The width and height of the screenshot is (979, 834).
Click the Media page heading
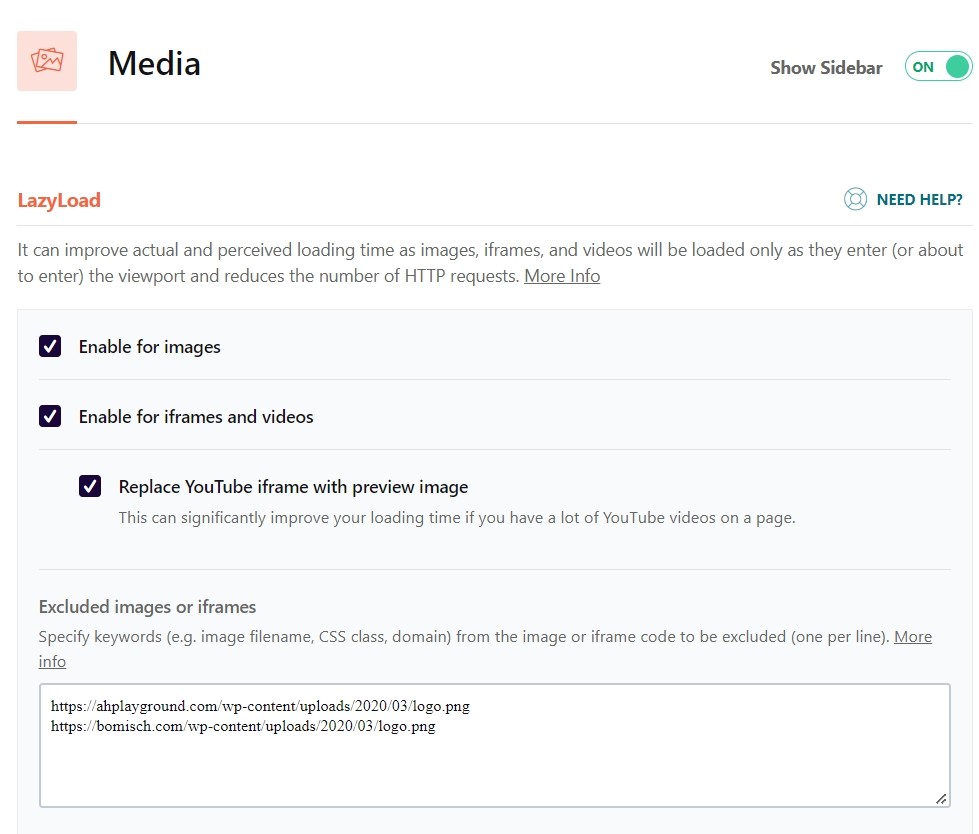(154, 64)
